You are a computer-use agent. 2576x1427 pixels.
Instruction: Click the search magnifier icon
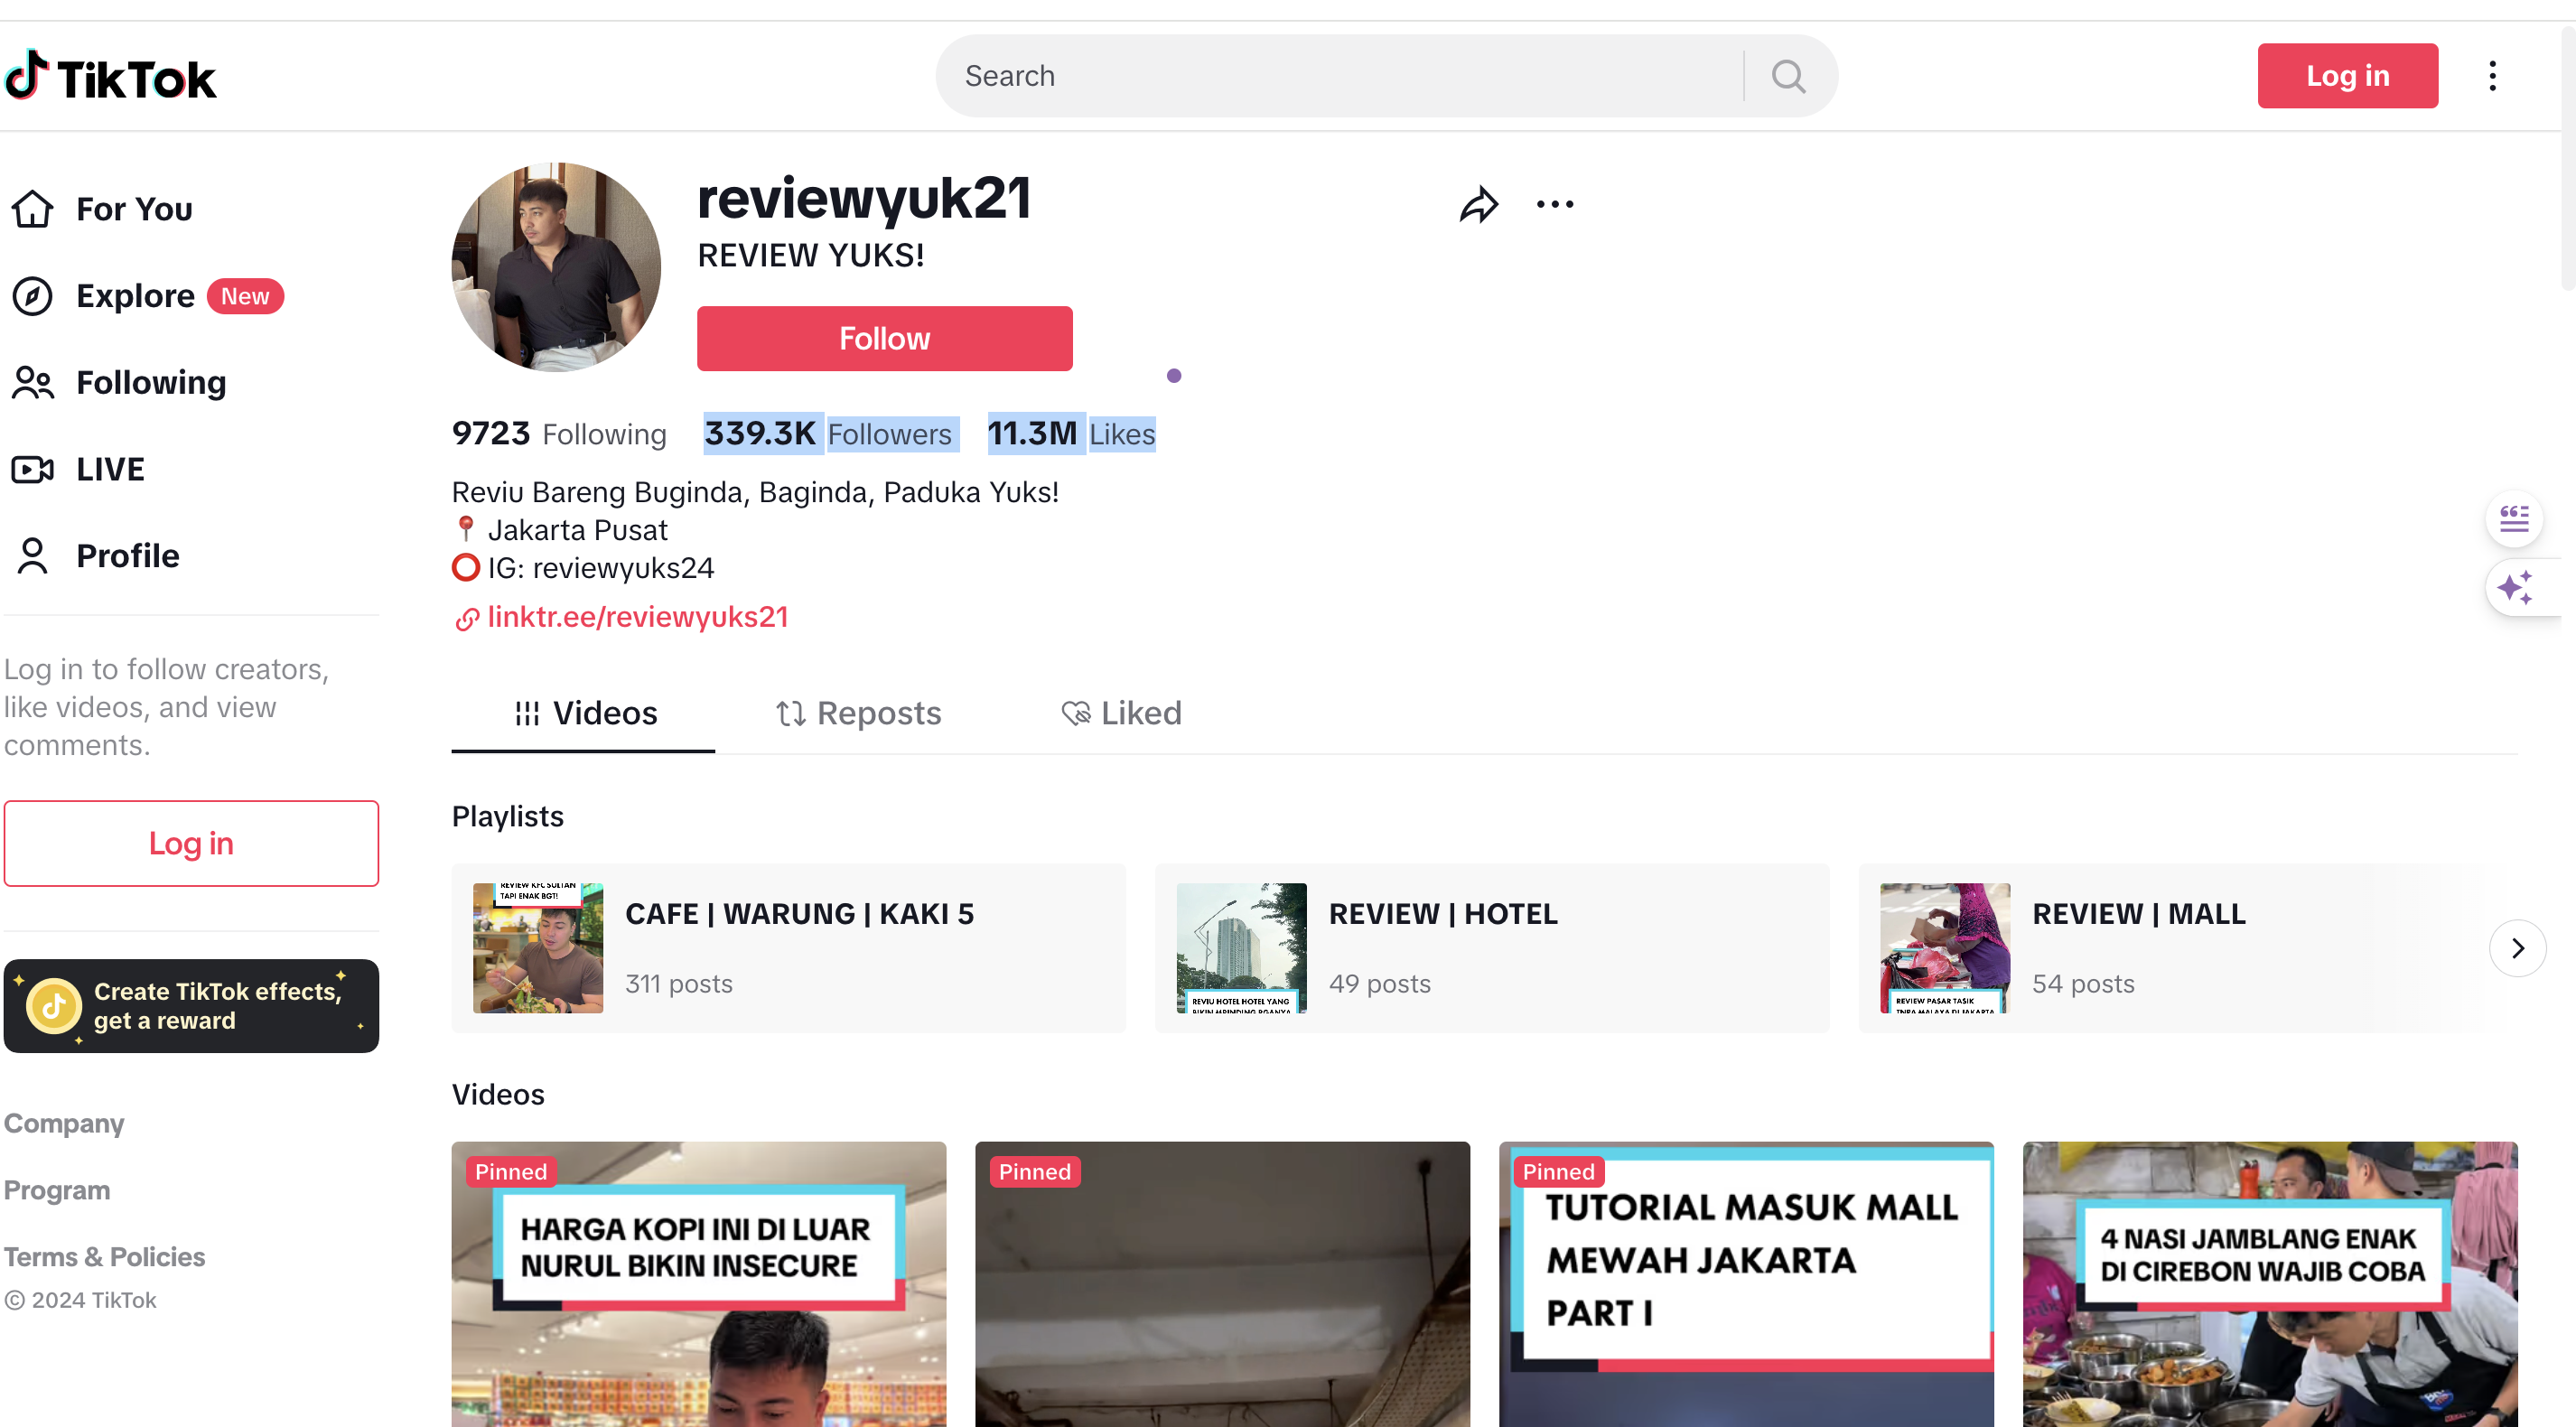[1788, 76]
